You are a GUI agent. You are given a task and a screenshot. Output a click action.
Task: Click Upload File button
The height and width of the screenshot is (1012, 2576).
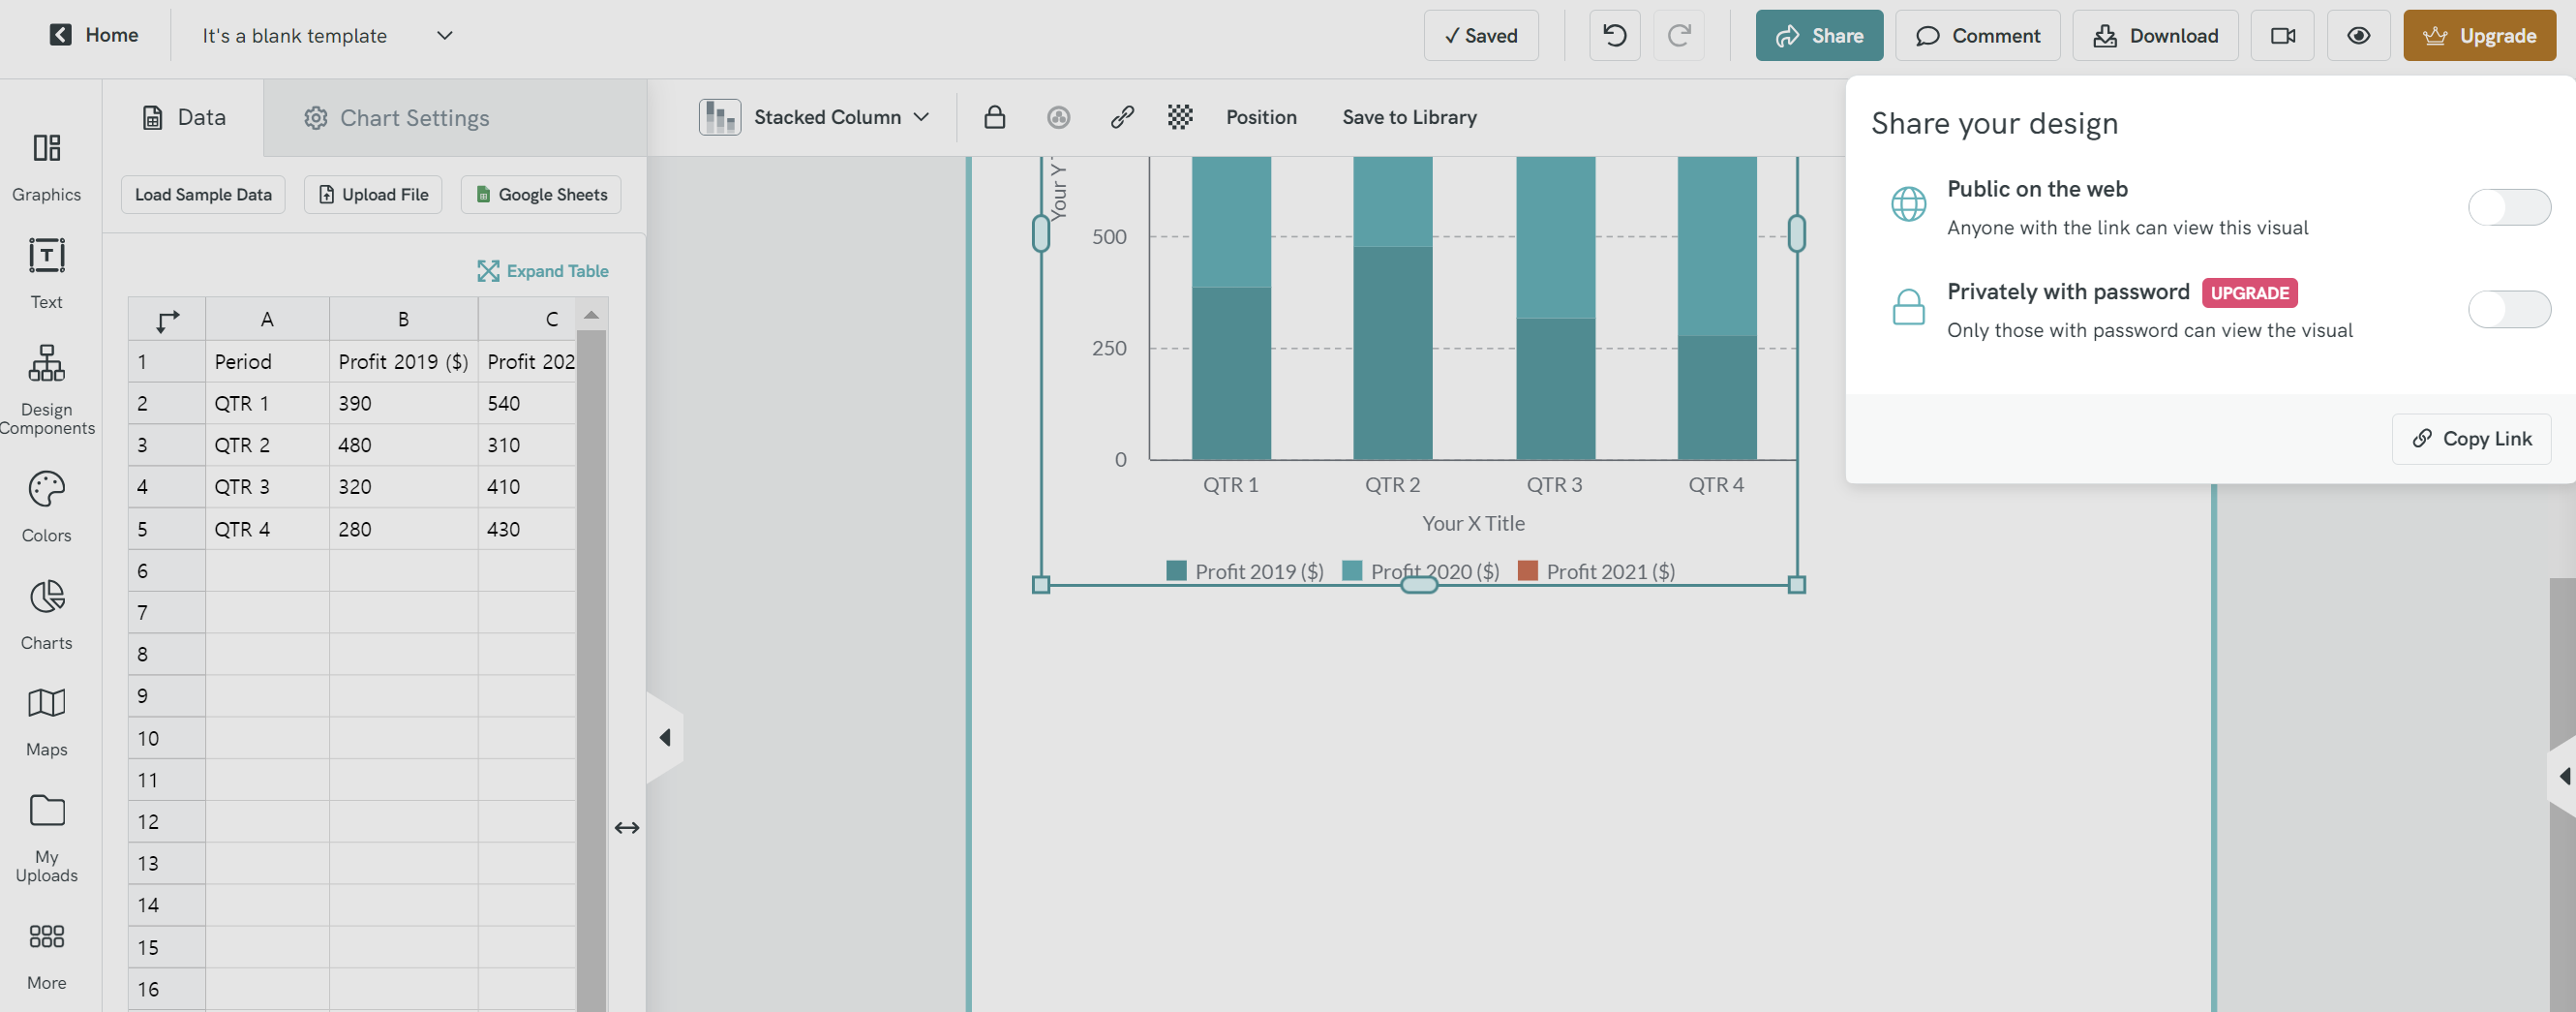tap(373, 194)
